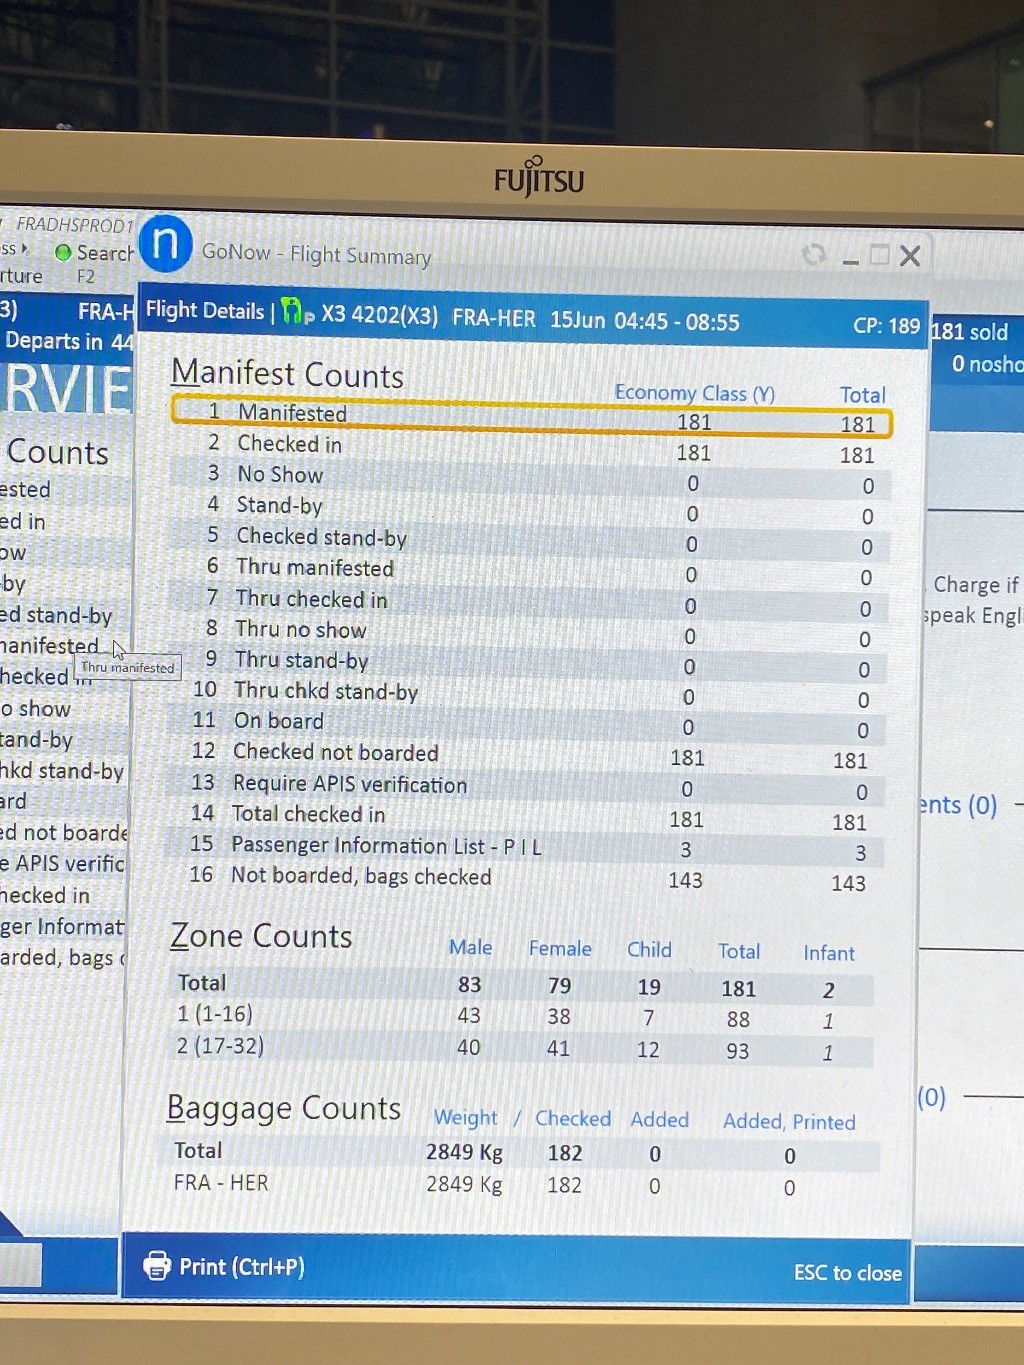The height and width of the screenshot is (1365, 1024).
Task: Maximize the Flight Summary window
Action: [x=879, y=255]
